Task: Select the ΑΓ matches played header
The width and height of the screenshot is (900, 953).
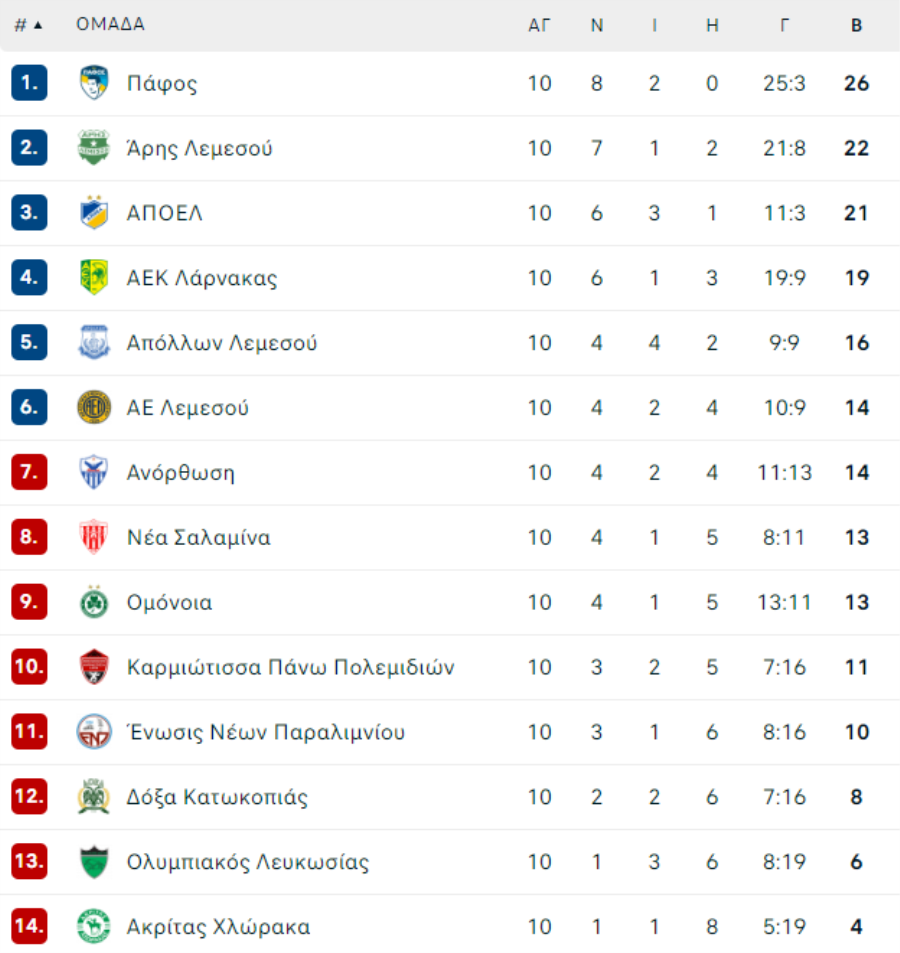Action: click(x=539, y=26)
